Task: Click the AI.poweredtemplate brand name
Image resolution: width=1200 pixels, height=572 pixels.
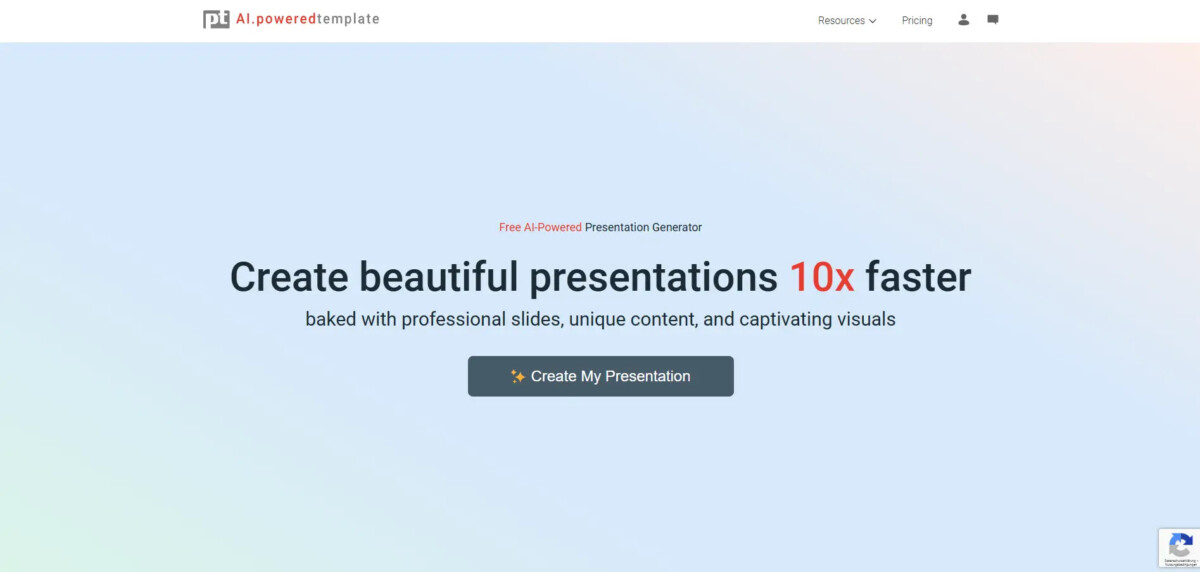Action: [307, 19]
